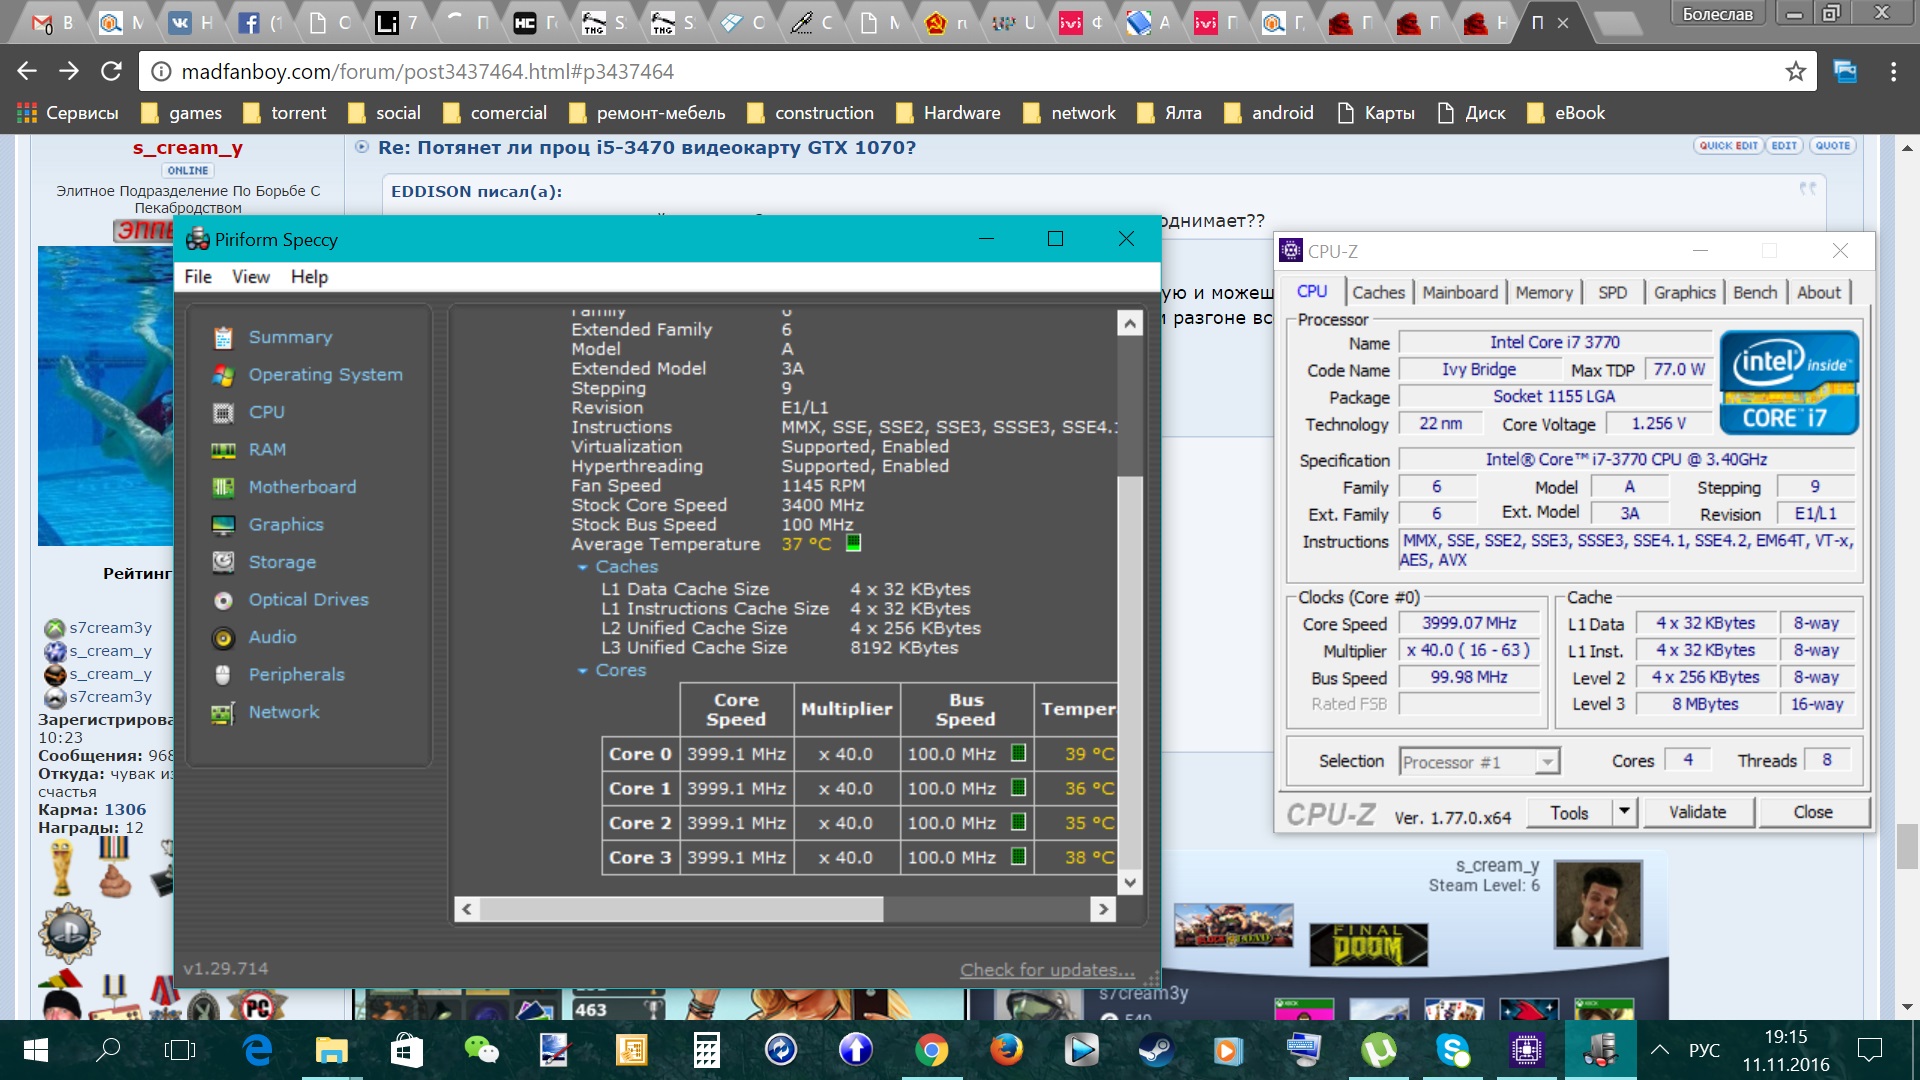Select the RAM icon in Speccy
This screenshot has width=1920, height=1080.
[x=223, y=450]
